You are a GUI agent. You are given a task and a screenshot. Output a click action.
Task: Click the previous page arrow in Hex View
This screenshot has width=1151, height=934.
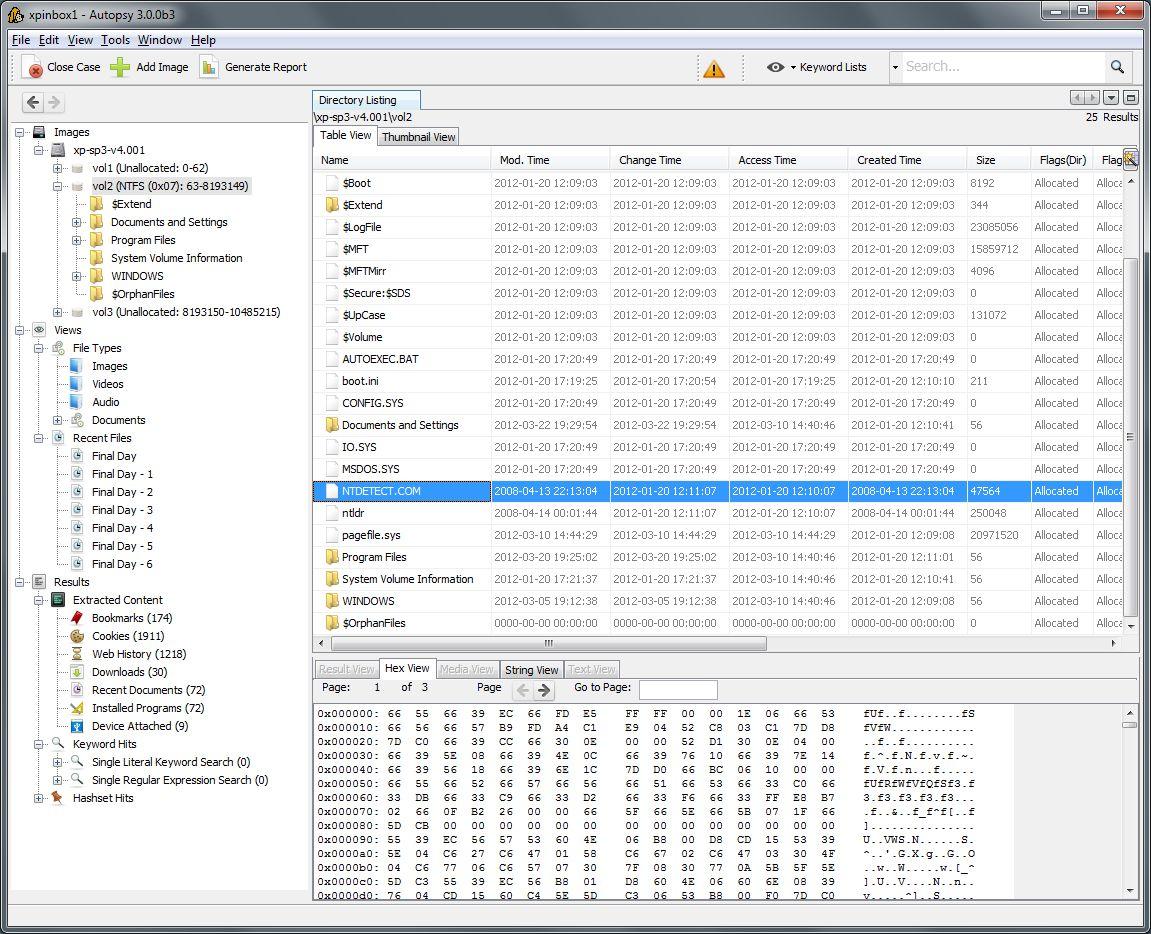click(x=523, y=689)
